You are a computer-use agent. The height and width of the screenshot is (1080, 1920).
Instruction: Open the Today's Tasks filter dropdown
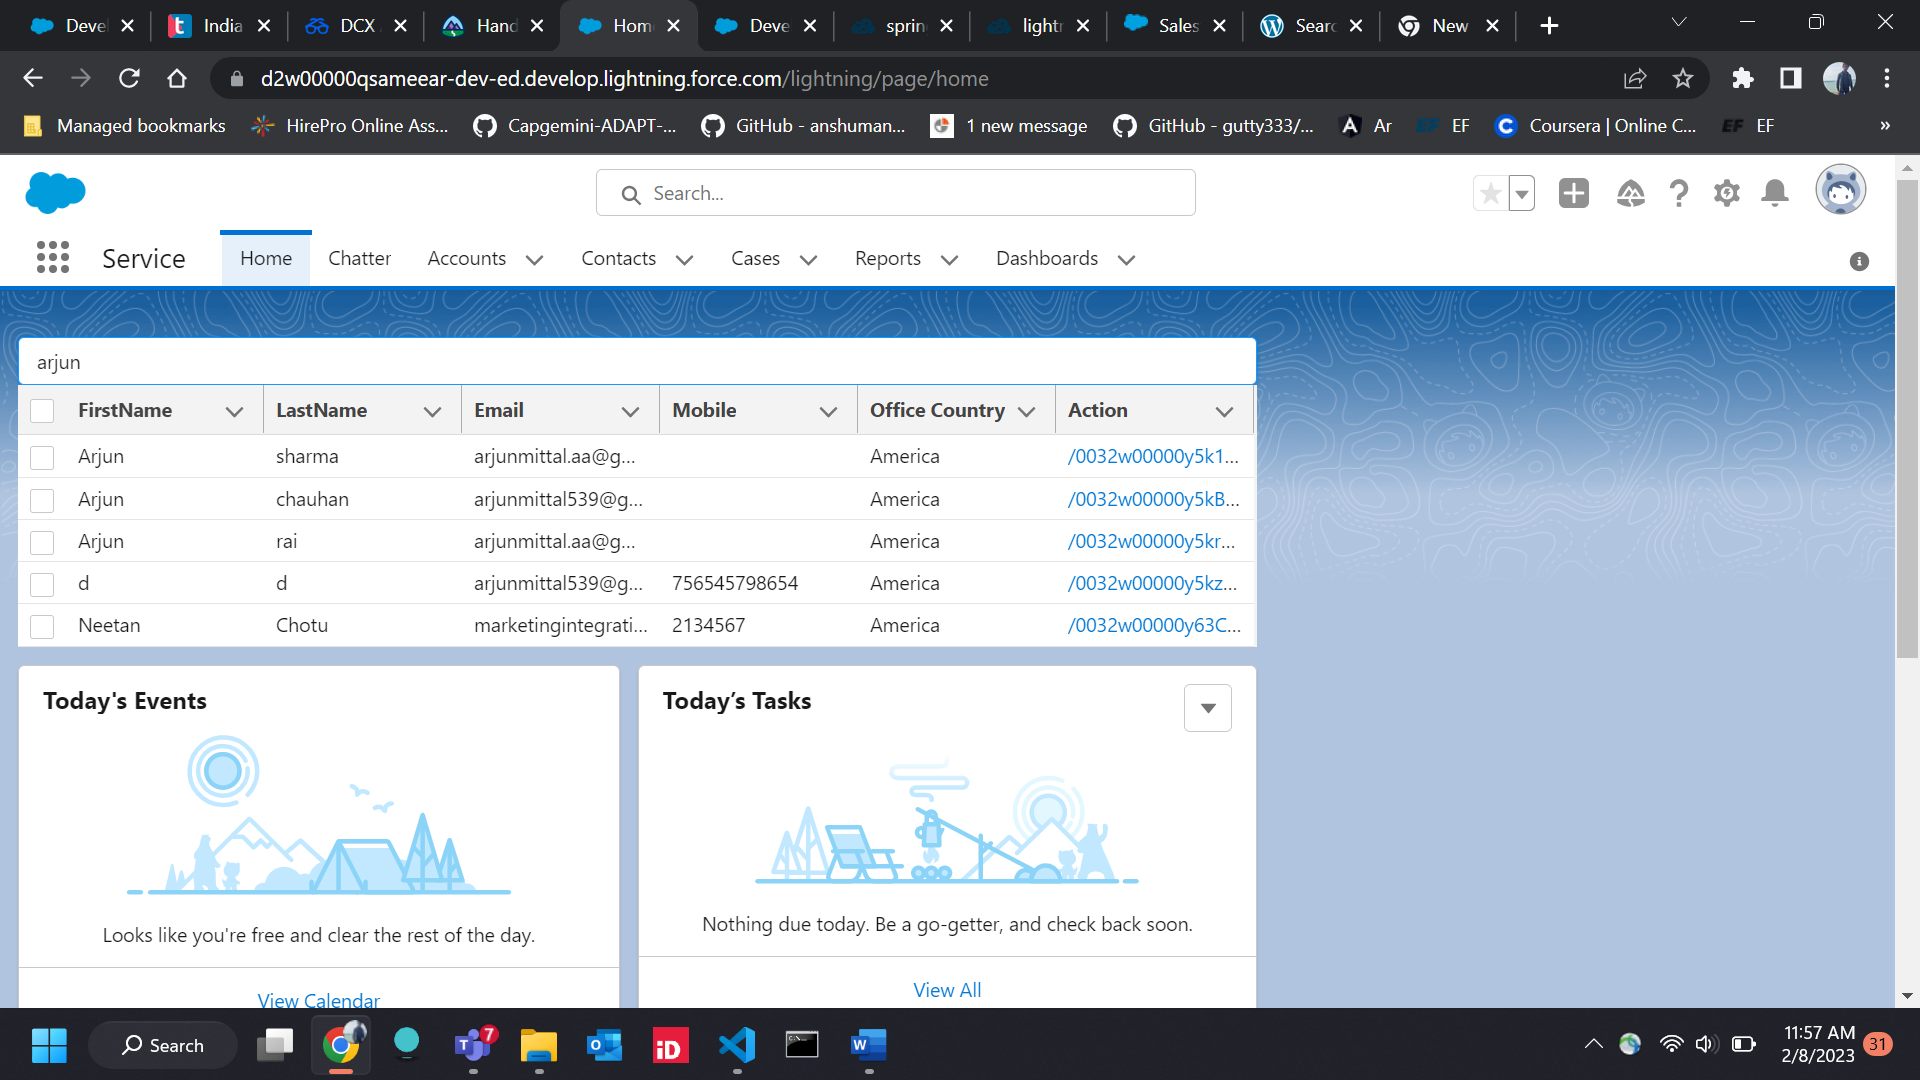coord(1207,708)
